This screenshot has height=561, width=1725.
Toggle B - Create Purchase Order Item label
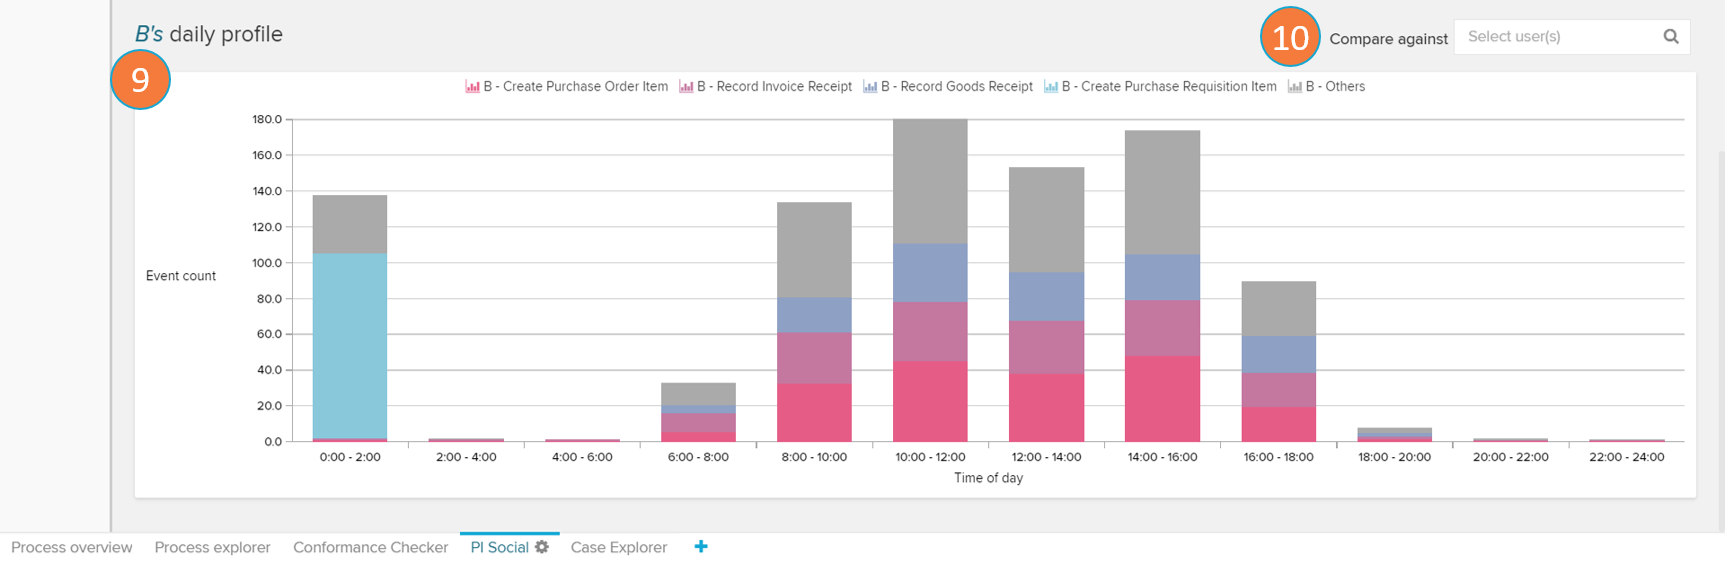(x=575, y=87)
